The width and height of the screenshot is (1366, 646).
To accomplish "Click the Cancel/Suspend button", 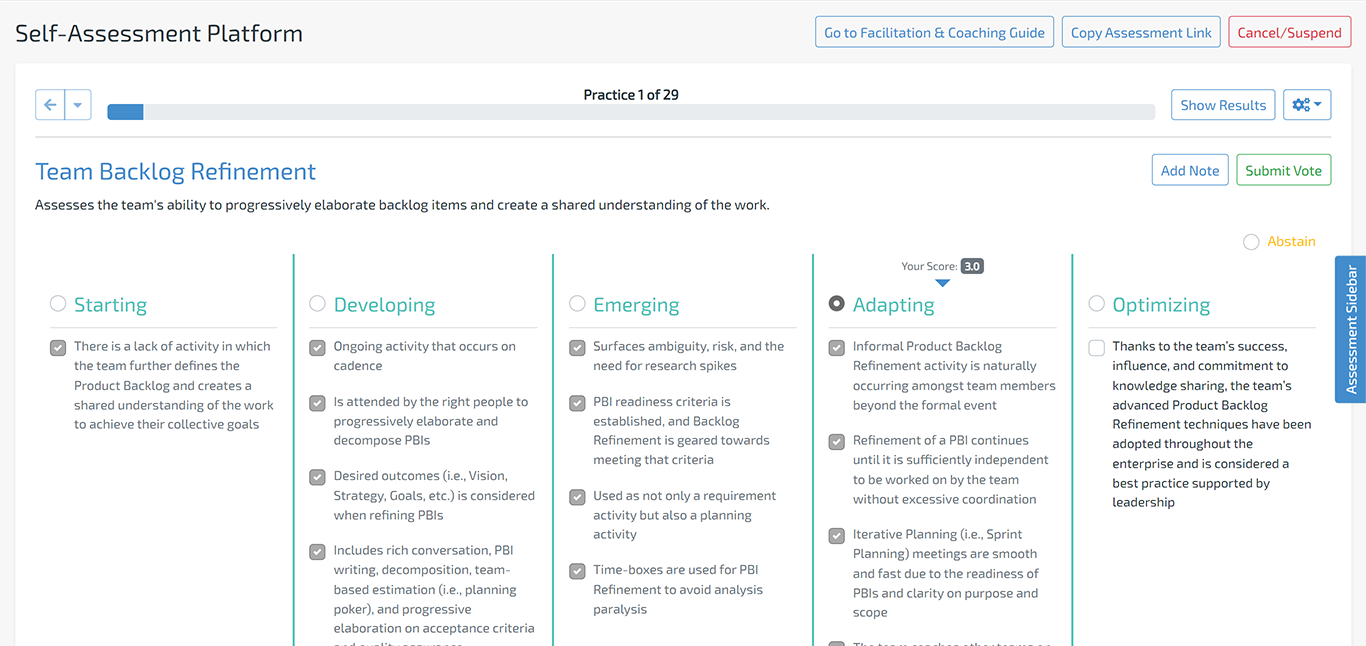I will click(x=1289, y=31).
